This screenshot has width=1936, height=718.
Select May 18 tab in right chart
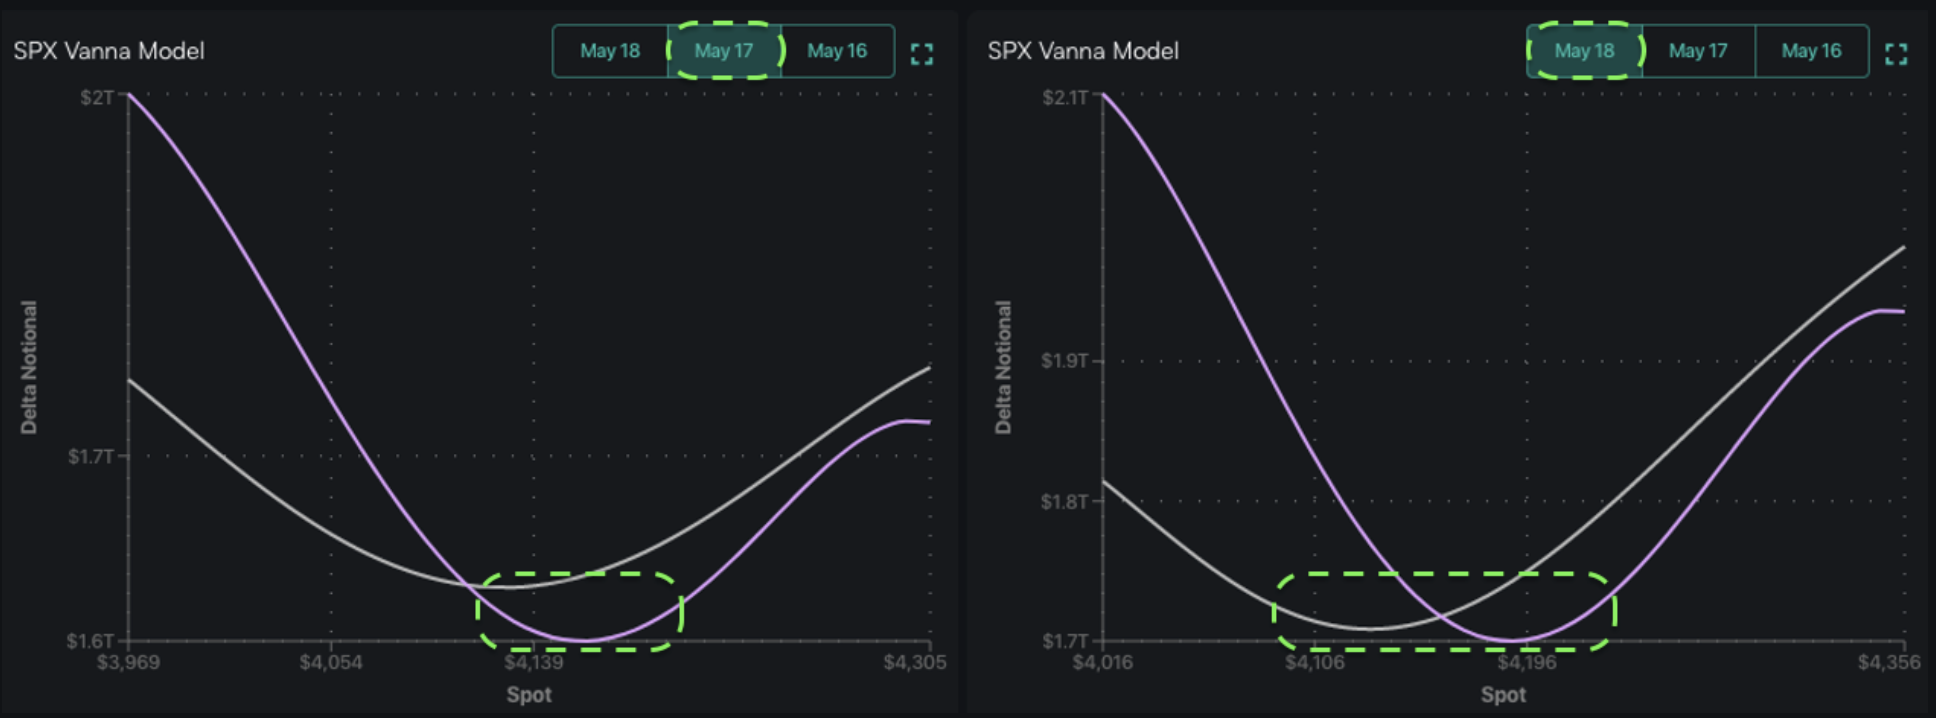[1584, 51]
